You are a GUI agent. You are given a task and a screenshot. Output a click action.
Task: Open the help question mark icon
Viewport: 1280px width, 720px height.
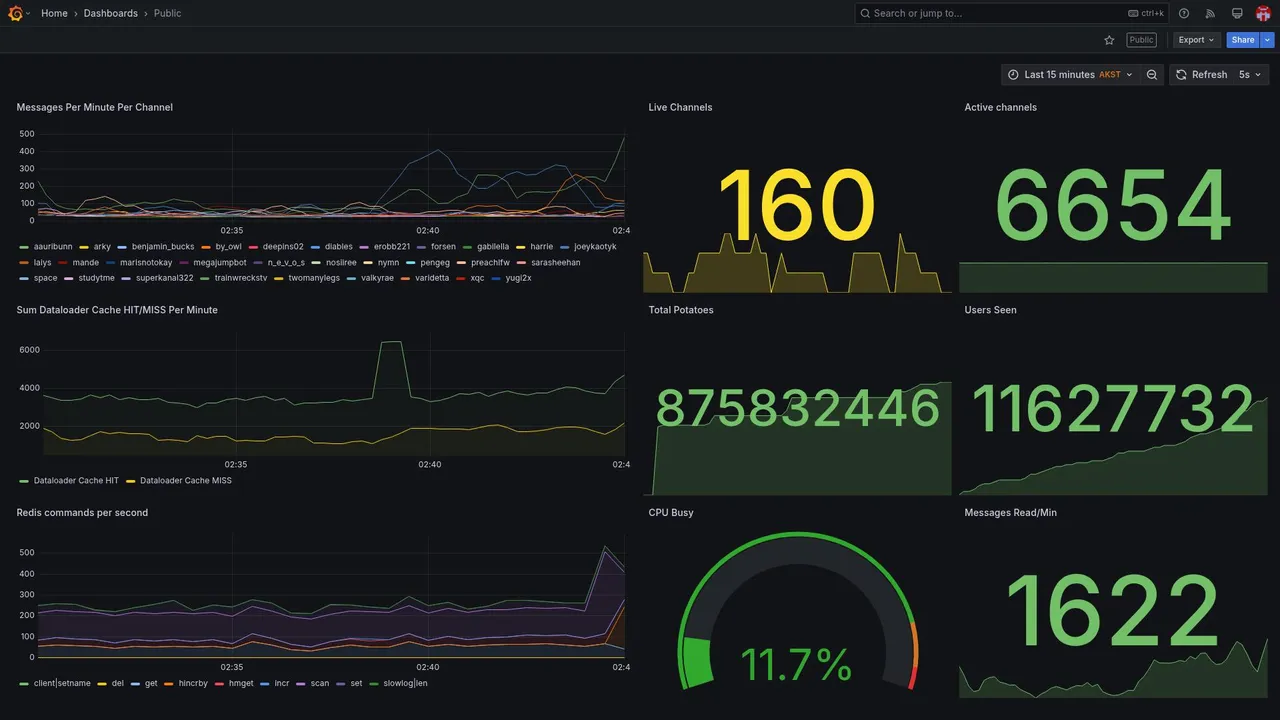click(x=1184, y=13)
